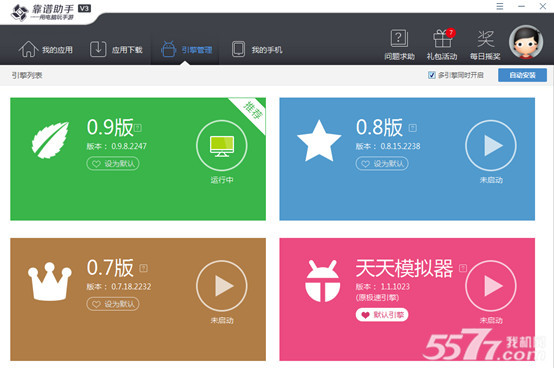
Task: Click version text 0.8.15.2238
Action: pos(400,146)
